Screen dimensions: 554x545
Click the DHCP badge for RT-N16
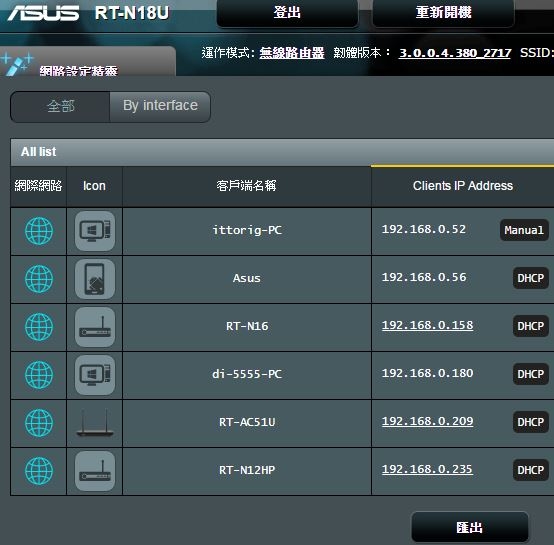point(531,326)
